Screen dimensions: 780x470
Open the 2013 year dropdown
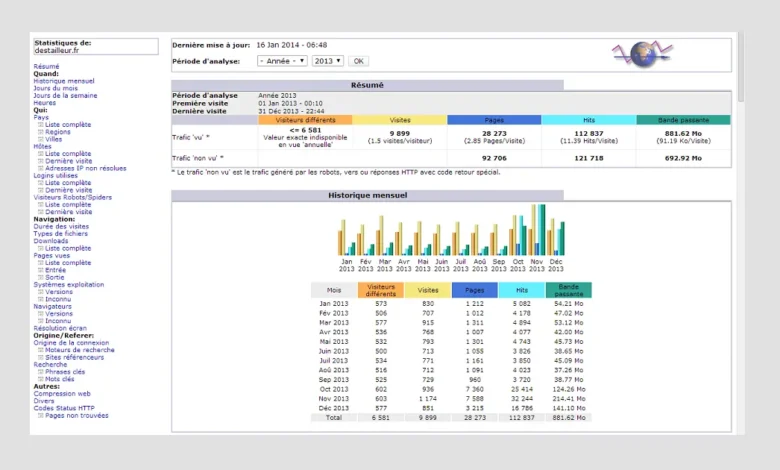(x=327, y=61)
